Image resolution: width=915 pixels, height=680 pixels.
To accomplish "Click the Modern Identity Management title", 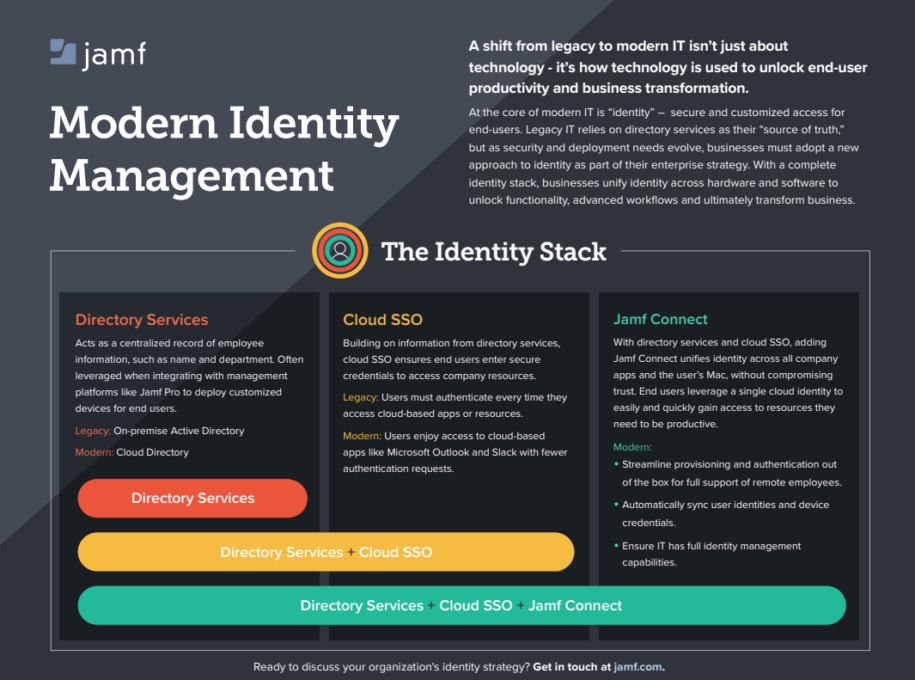I will (x=224, y=150).
